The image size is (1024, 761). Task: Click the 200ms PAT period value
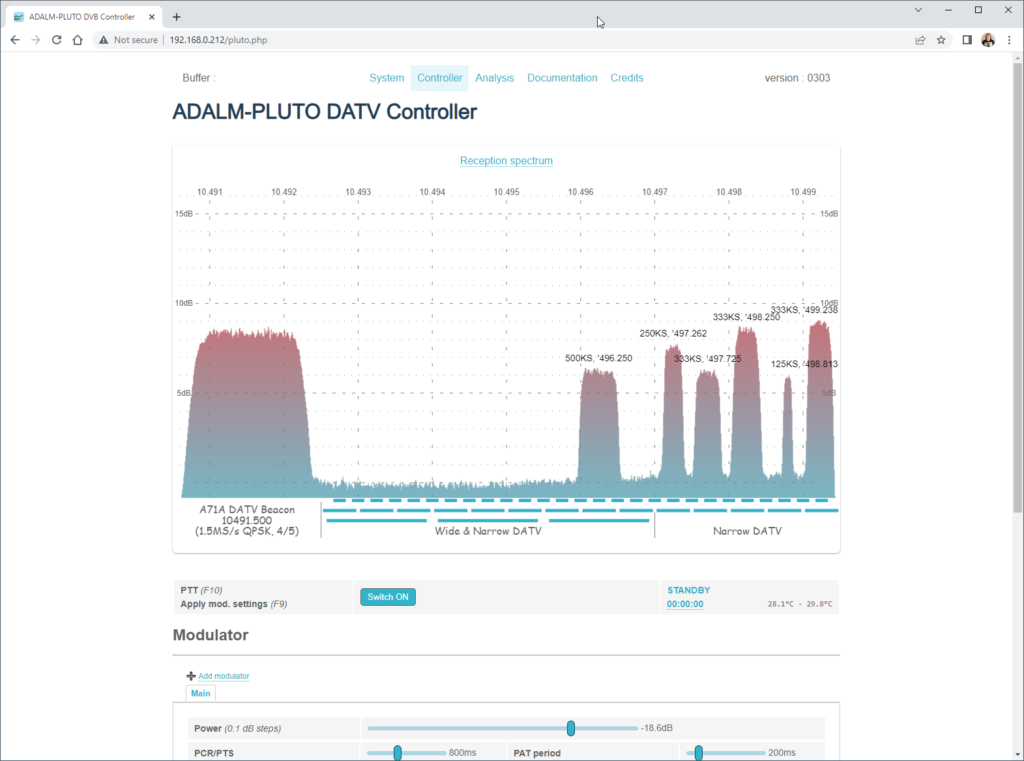(782, 753)
